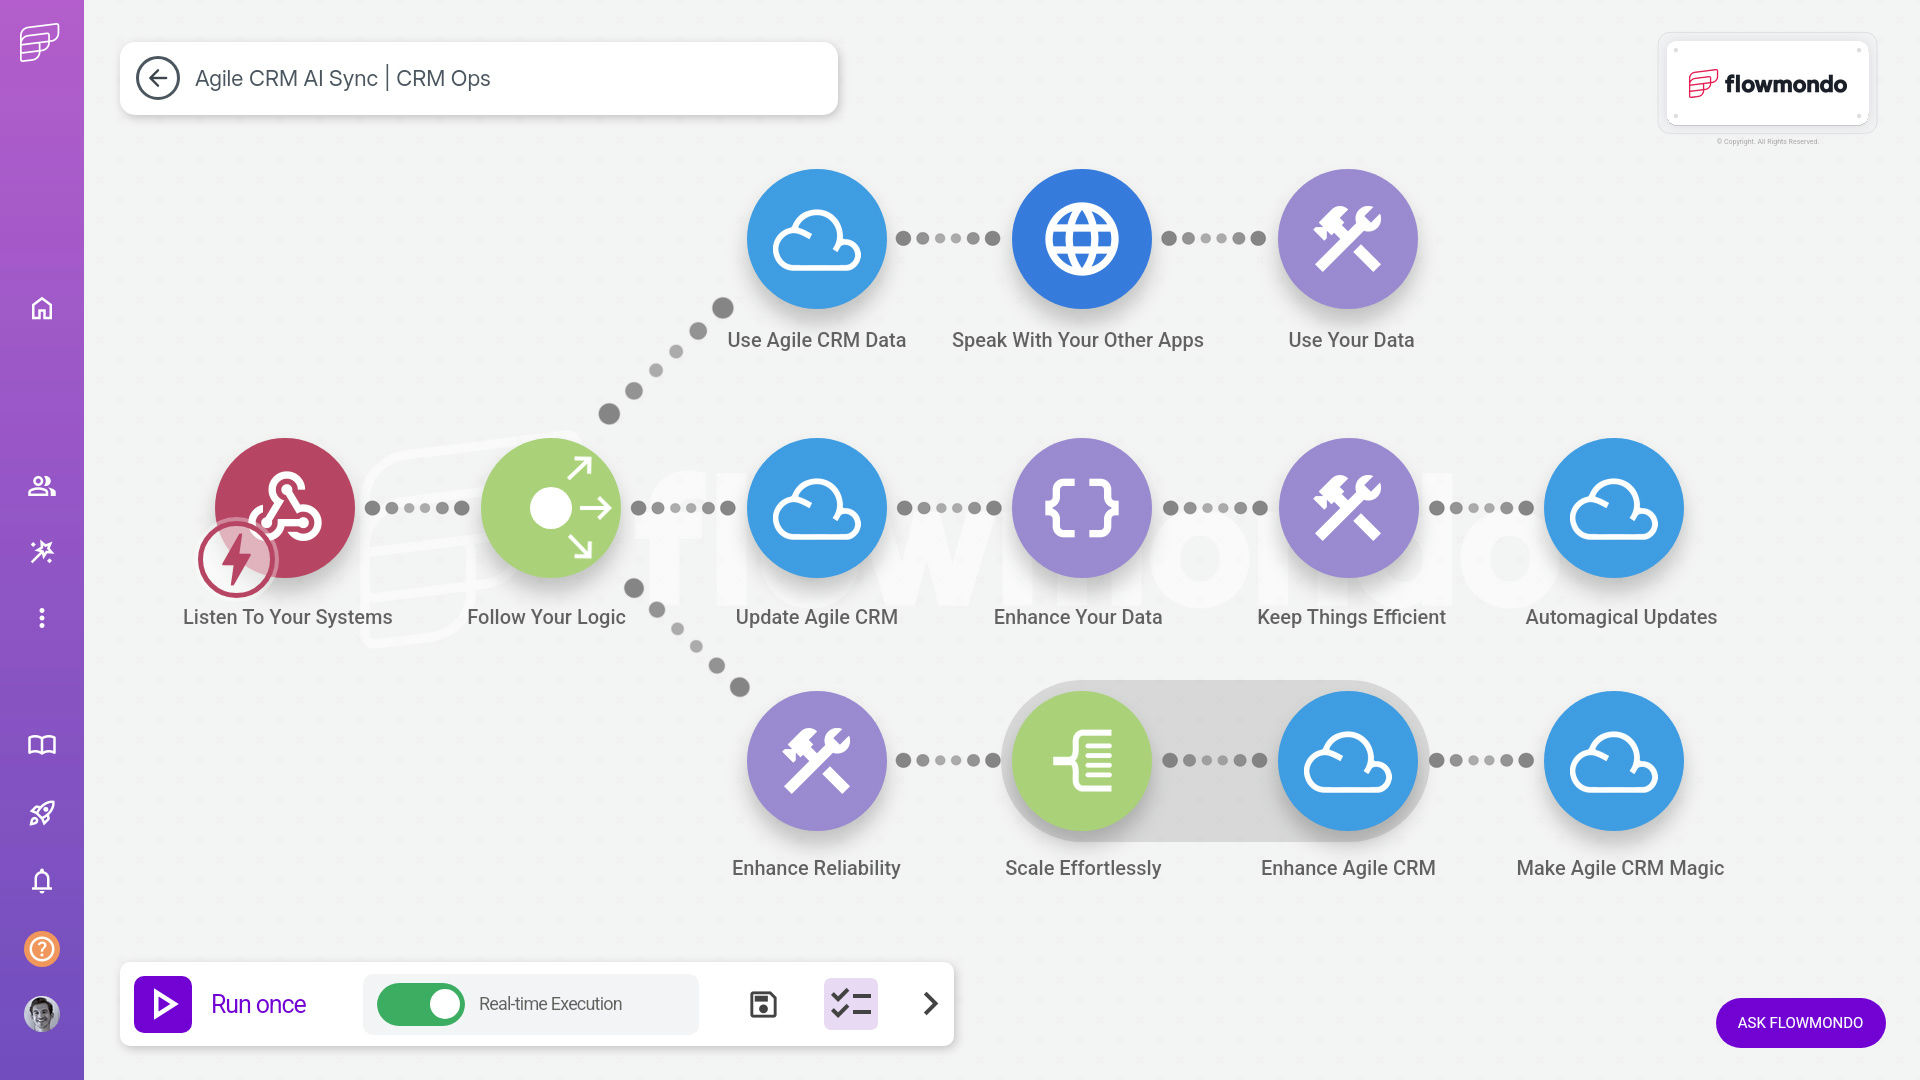Viewport: 1920px width, 1080px height.
Task: Click the Run once play button
Action: tap(163, 1004)
